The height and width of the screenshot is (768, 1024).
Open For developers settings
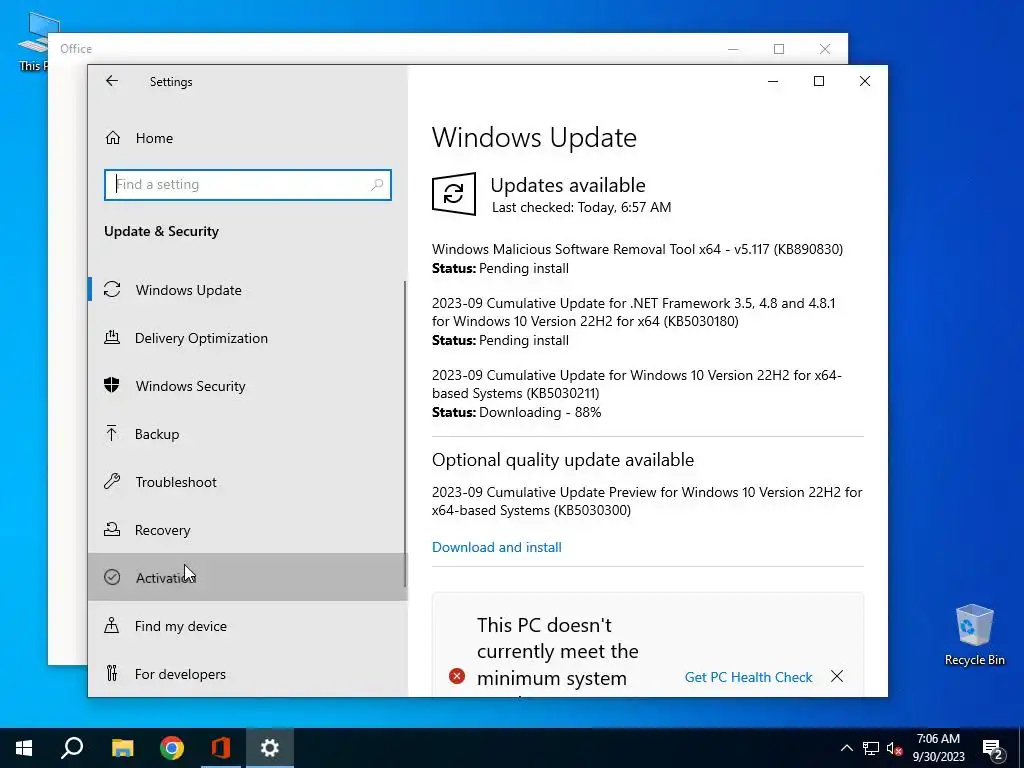247,674
